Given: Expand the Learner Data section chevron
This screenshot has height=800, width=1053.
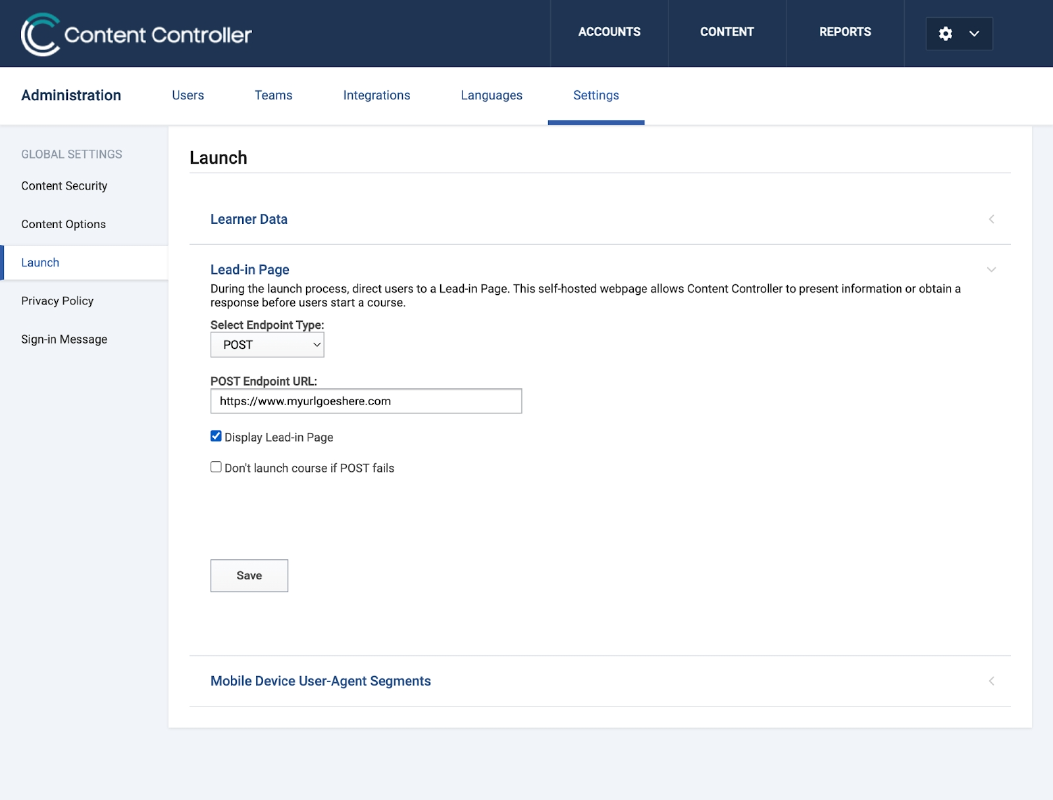Looking at the screenshot, I should 991,219.
